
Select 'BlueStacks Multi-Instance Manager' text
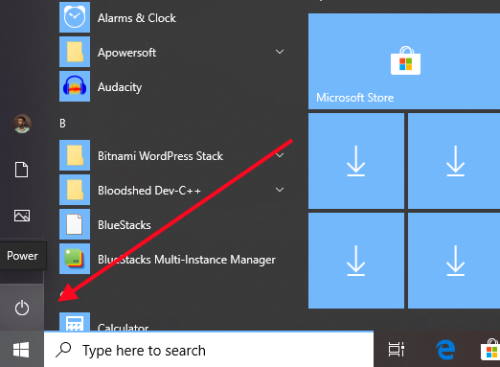(x=187, y=259)
